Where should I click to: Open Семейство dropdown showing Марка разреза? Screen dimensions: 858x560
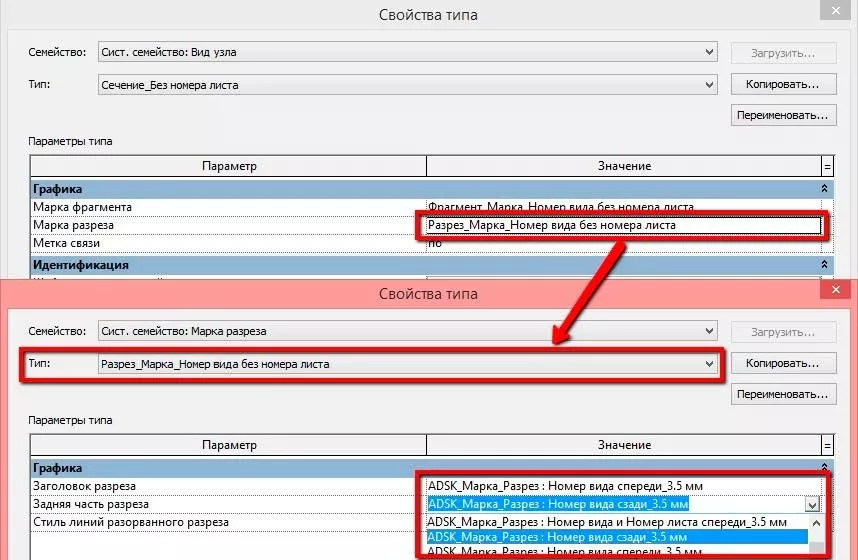[408, 331]
